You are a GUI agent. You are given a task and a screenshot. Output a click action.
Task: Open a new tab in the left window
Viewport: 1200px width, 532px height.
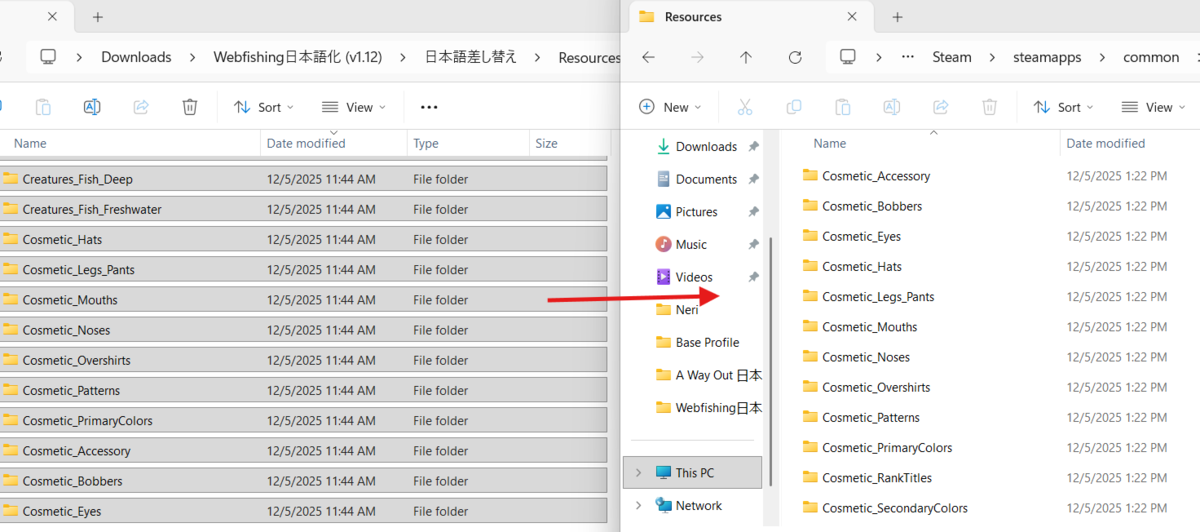click(97, 17)
